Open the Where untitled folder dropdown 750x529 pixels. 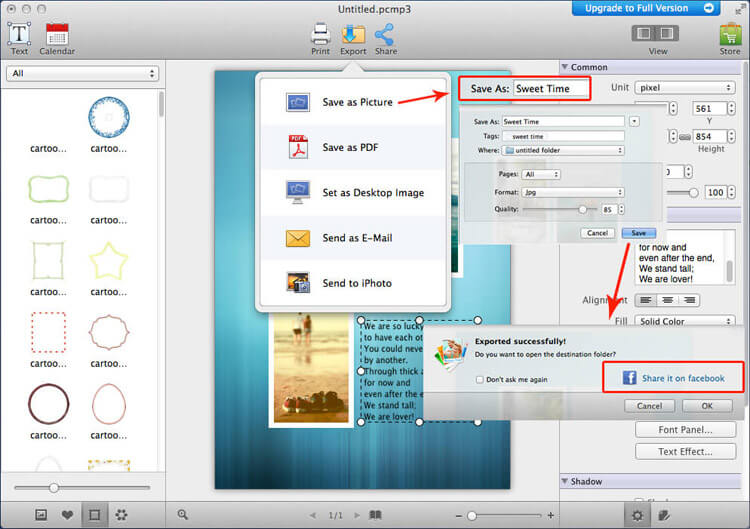tap(563, 150)
